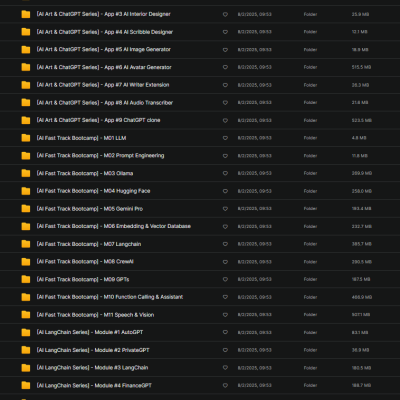The height and width of the screenshot is (400, 400).
Task: Toggle favorite heart for M03 Ollama
Action: click(225, 173)
